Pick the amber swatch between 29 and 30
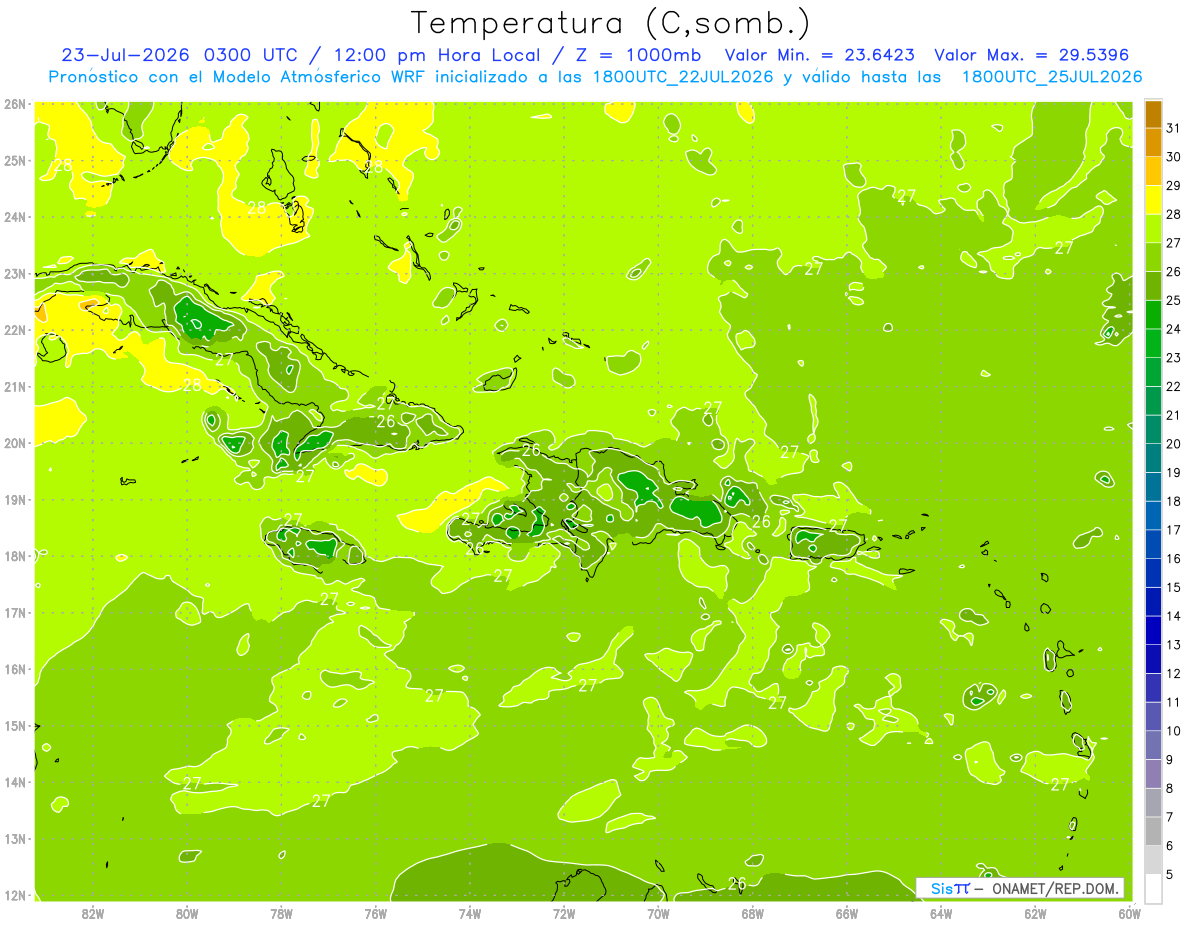Image resolution: width=1200 pixels, height=927 pixels. (x=1153, y=172)
